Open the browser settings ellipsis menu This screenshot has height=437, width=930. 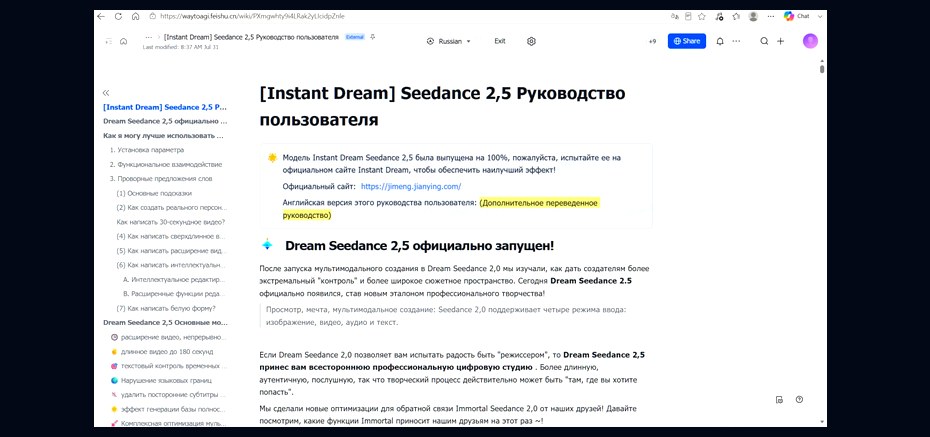[770, 17]
